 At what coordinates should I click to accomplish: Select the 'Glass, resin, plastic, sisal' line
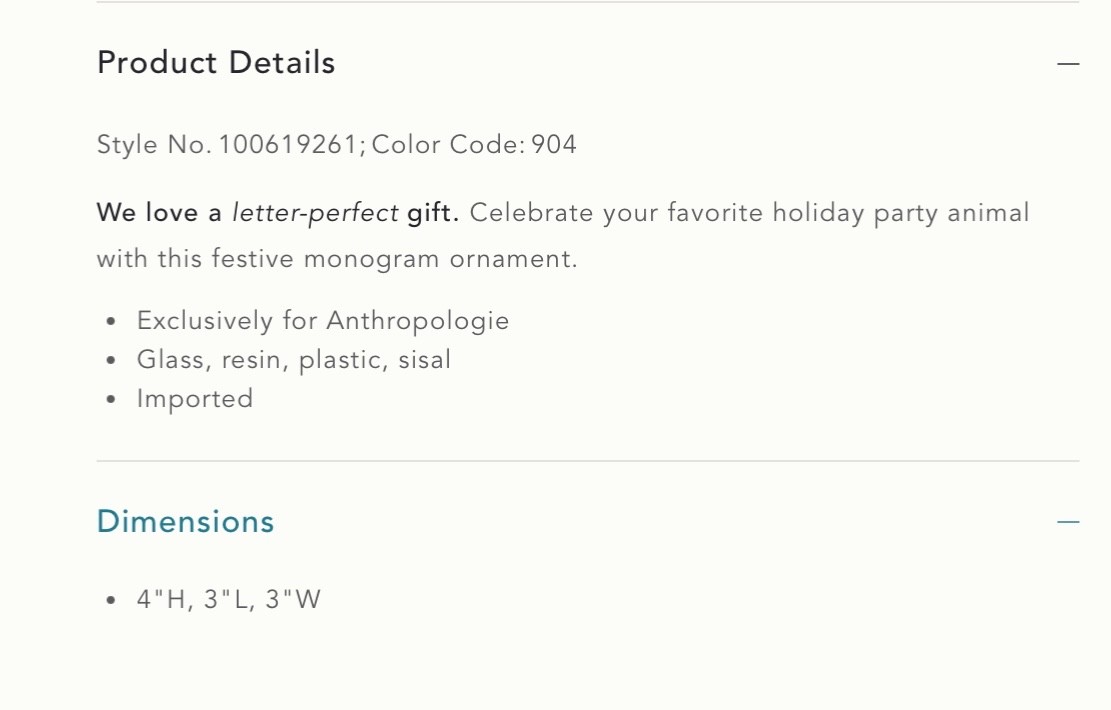(x=294, y=360)
